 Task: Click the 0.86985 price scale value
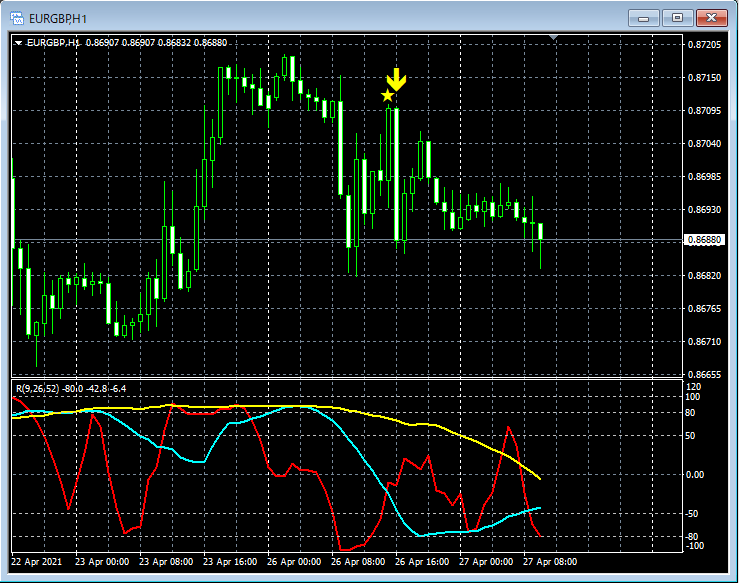[705, 177]
